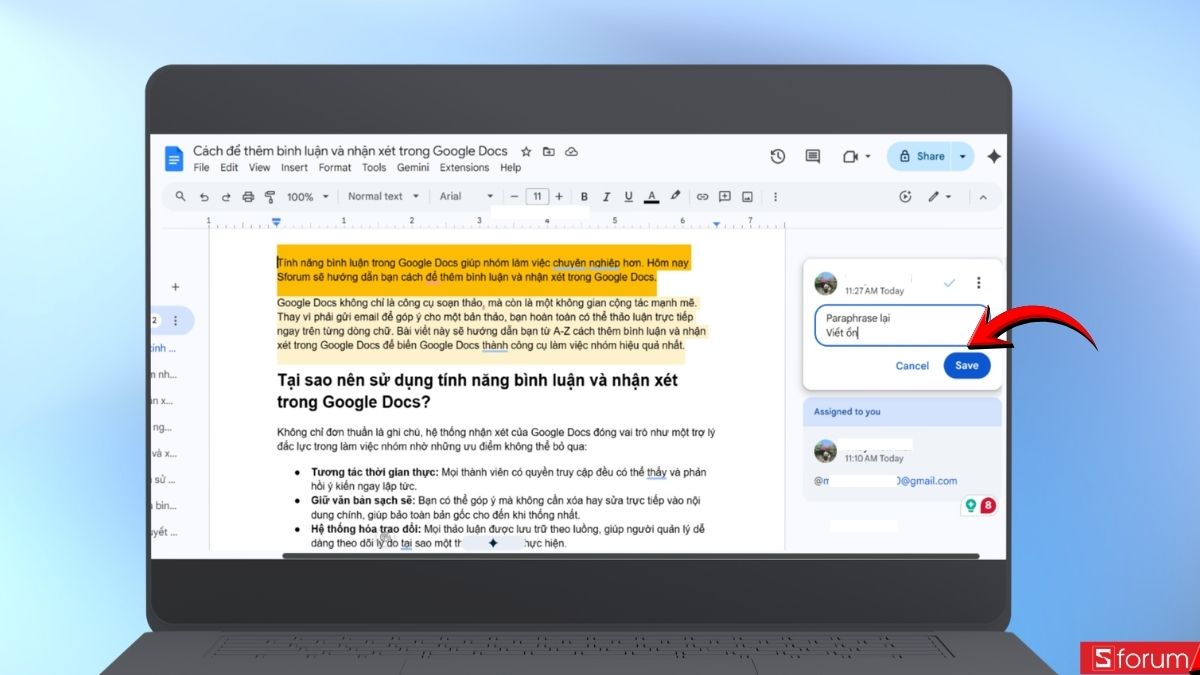Open the text color picker
Viewport: 1200px width, 675px height.
click(651, 196)
